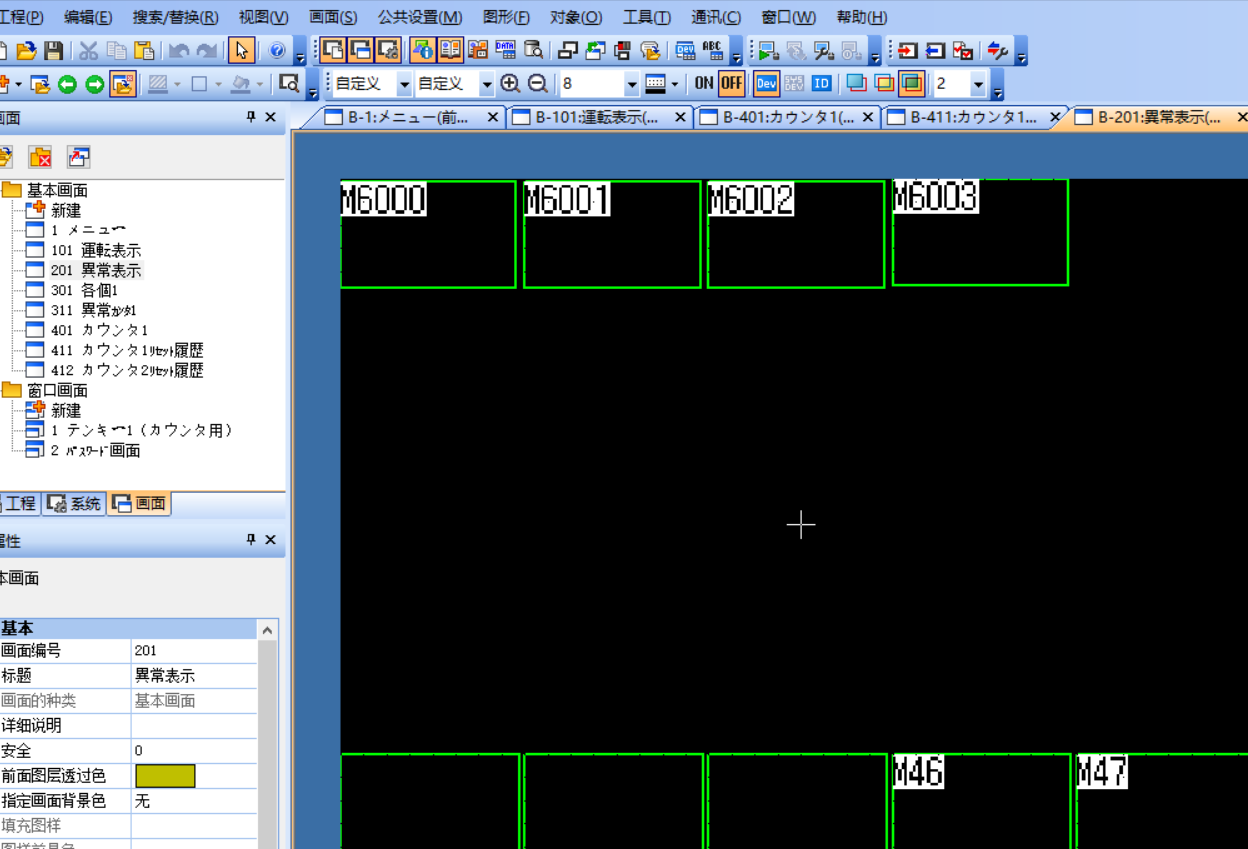Switch to the 系统 panel tab
Image resolution: width=1248 pixels, height=849 pixels.
[x=74, y=504]
